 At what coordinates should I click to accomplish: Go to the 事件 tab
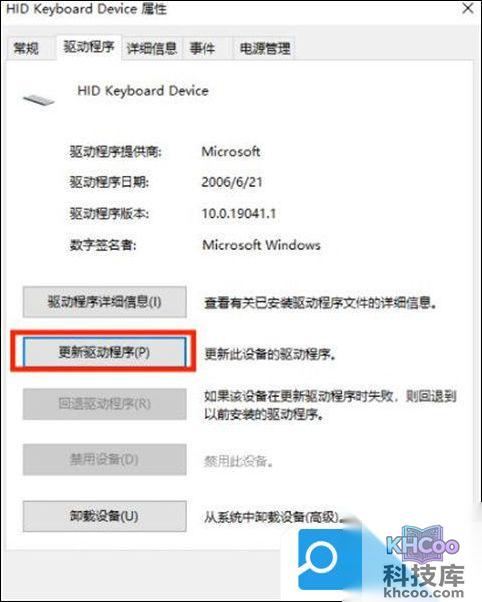point(202,48)
